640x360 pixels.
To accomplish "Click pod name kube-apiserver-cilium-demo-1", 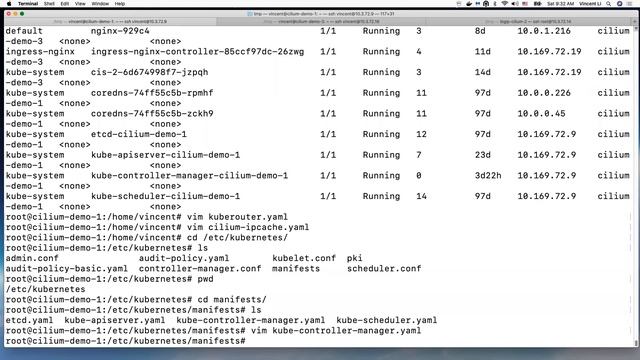I will click(165, 155).
